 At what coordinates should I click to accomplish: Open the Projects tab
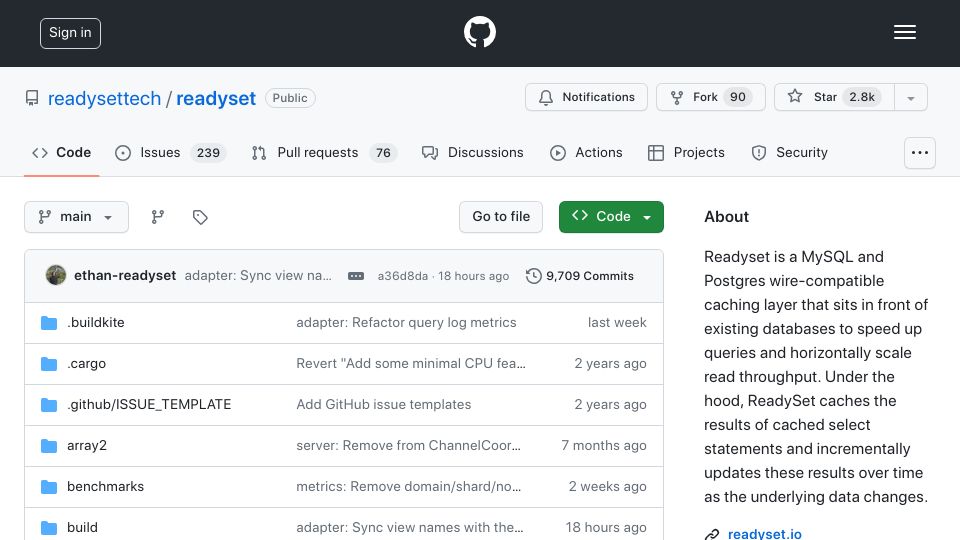[686, 152]
